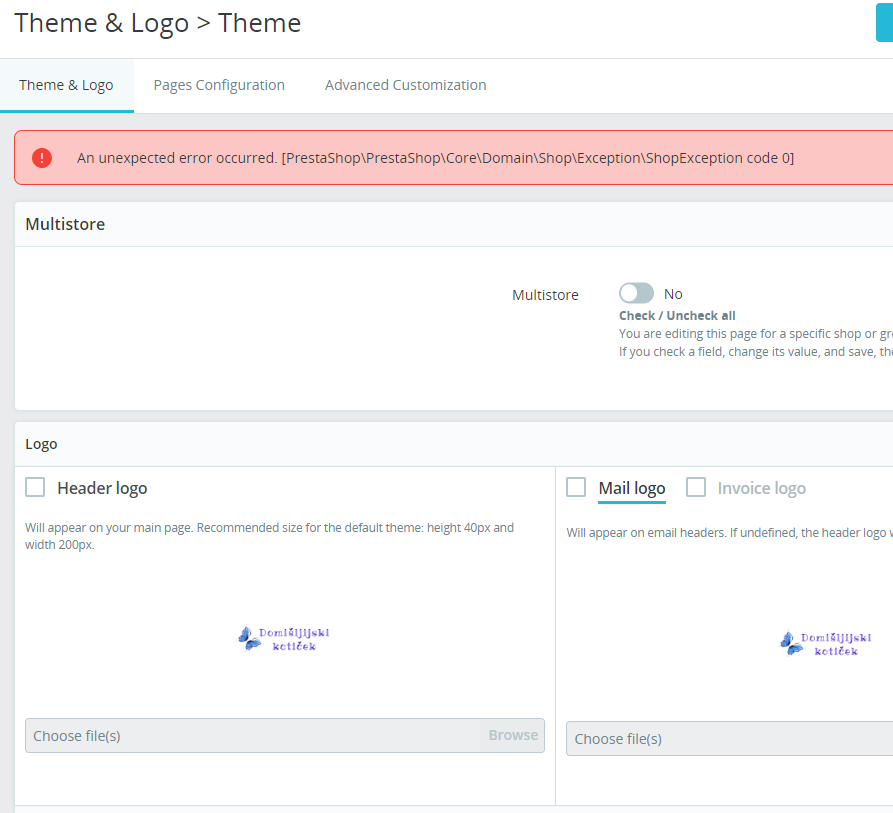This screenshot has height=813, width=893.
Task: Click the red error alert icon
Action: pos(41,157)
